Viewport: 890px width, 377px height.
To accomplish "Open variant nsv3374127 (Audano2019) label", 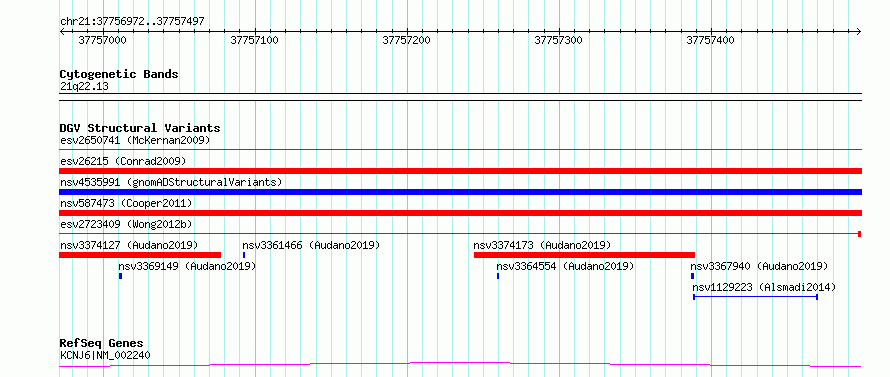I will tap(129, 245).
